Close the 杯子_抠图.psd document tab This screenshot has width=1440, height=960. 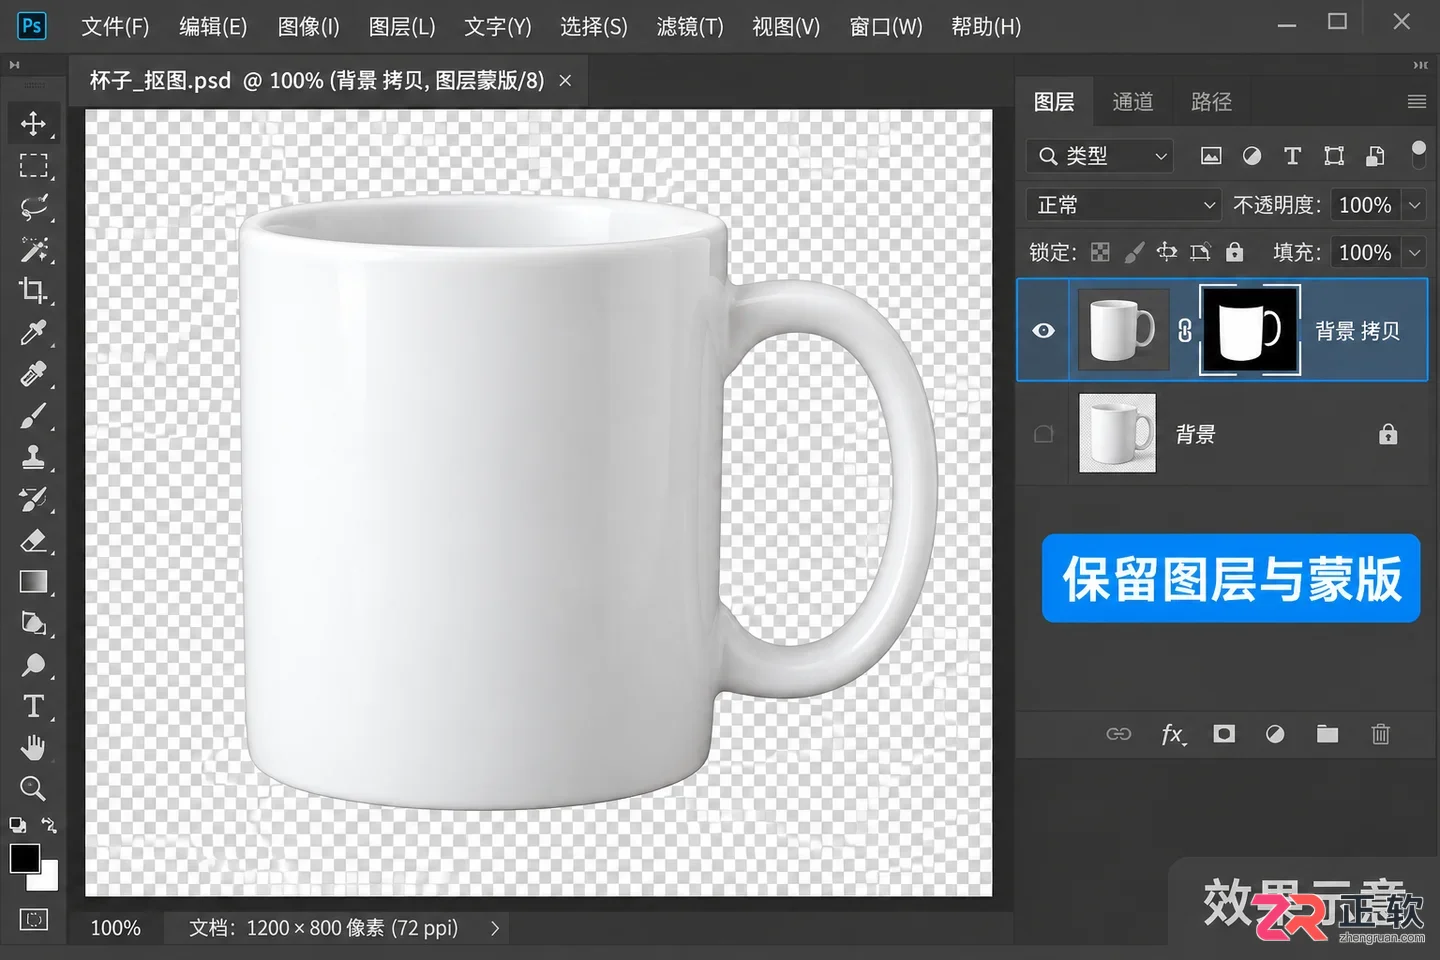(565, 80)
